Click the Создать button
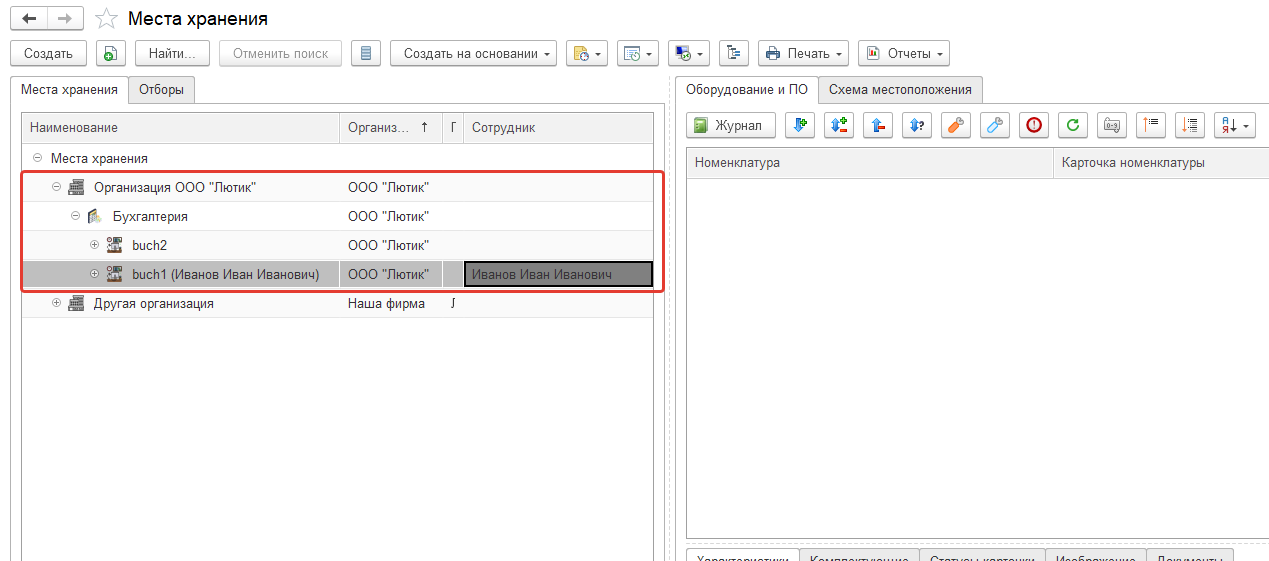The image size is (1269, 561). (48, 54)
